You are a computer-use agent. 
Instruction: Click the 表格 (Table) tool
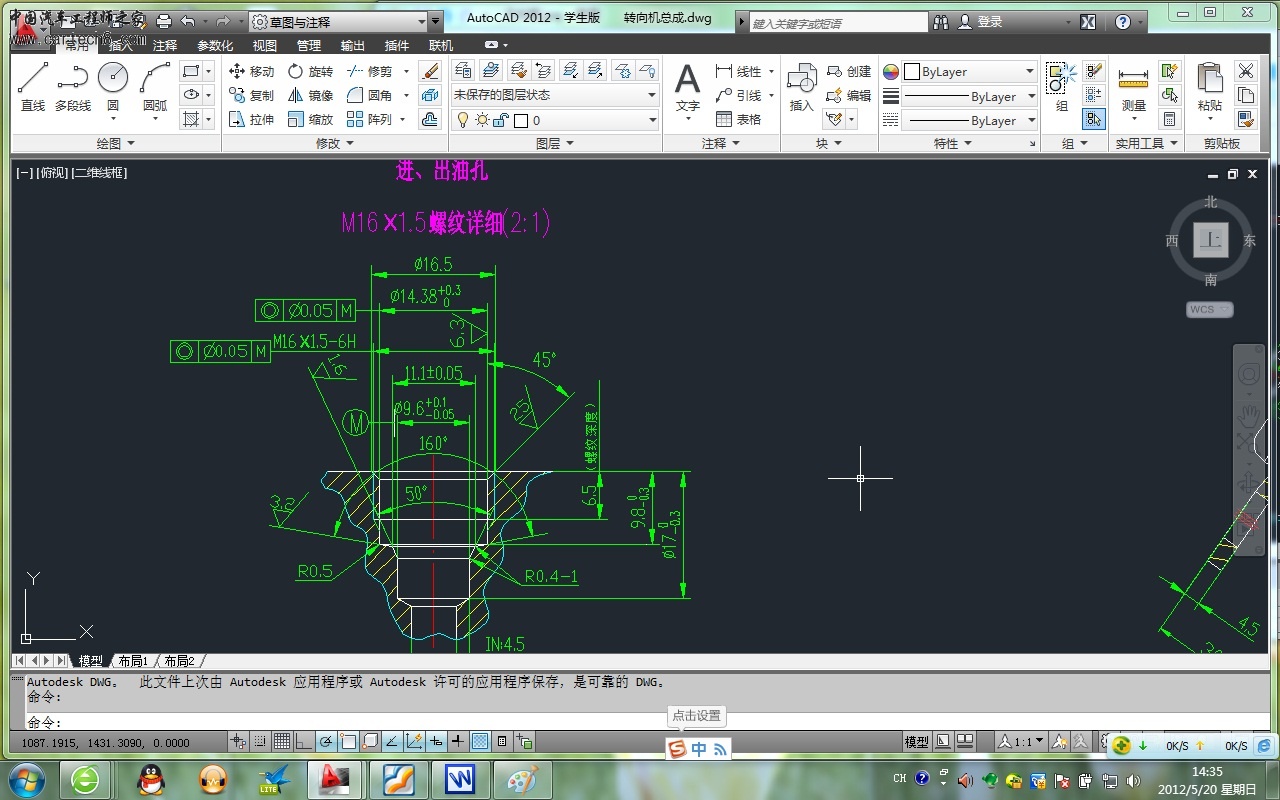point(739,119)
